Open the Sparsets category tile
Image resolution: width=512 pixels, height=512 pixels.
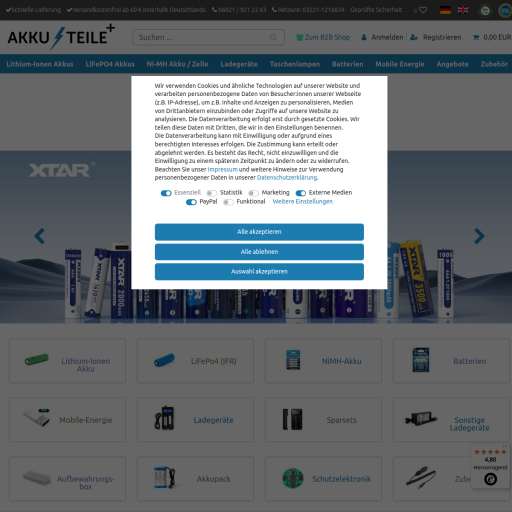point(323,420)
